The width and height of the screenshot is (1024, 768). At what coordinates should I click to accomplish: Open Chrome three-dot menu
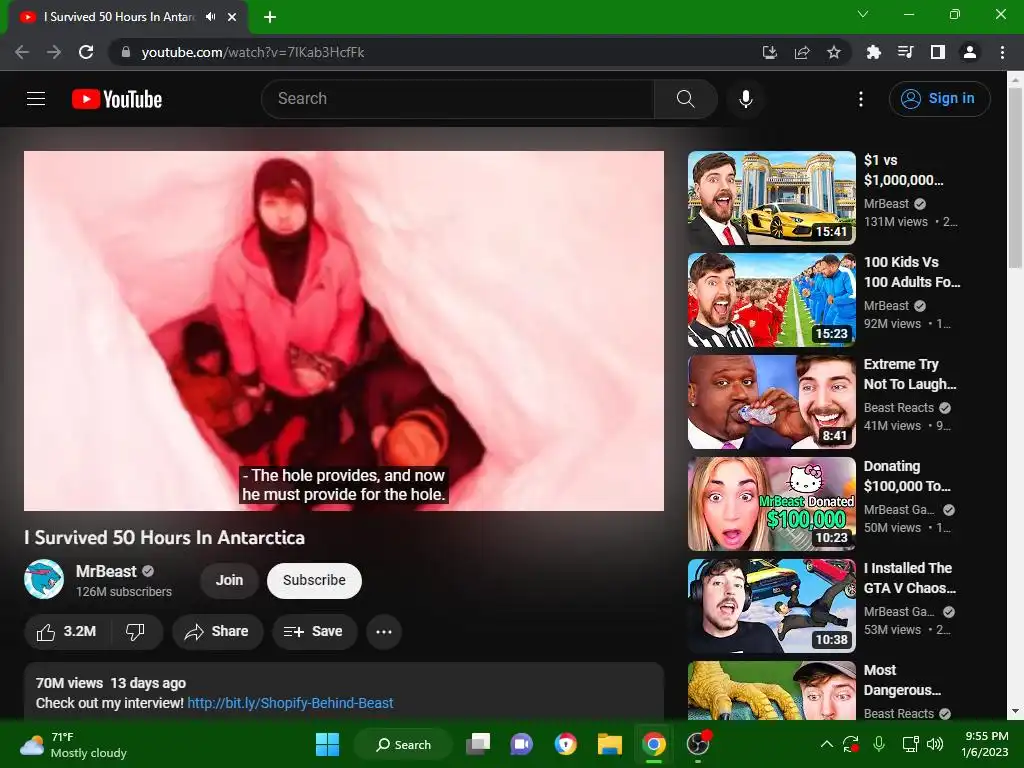click(1002, 52)
